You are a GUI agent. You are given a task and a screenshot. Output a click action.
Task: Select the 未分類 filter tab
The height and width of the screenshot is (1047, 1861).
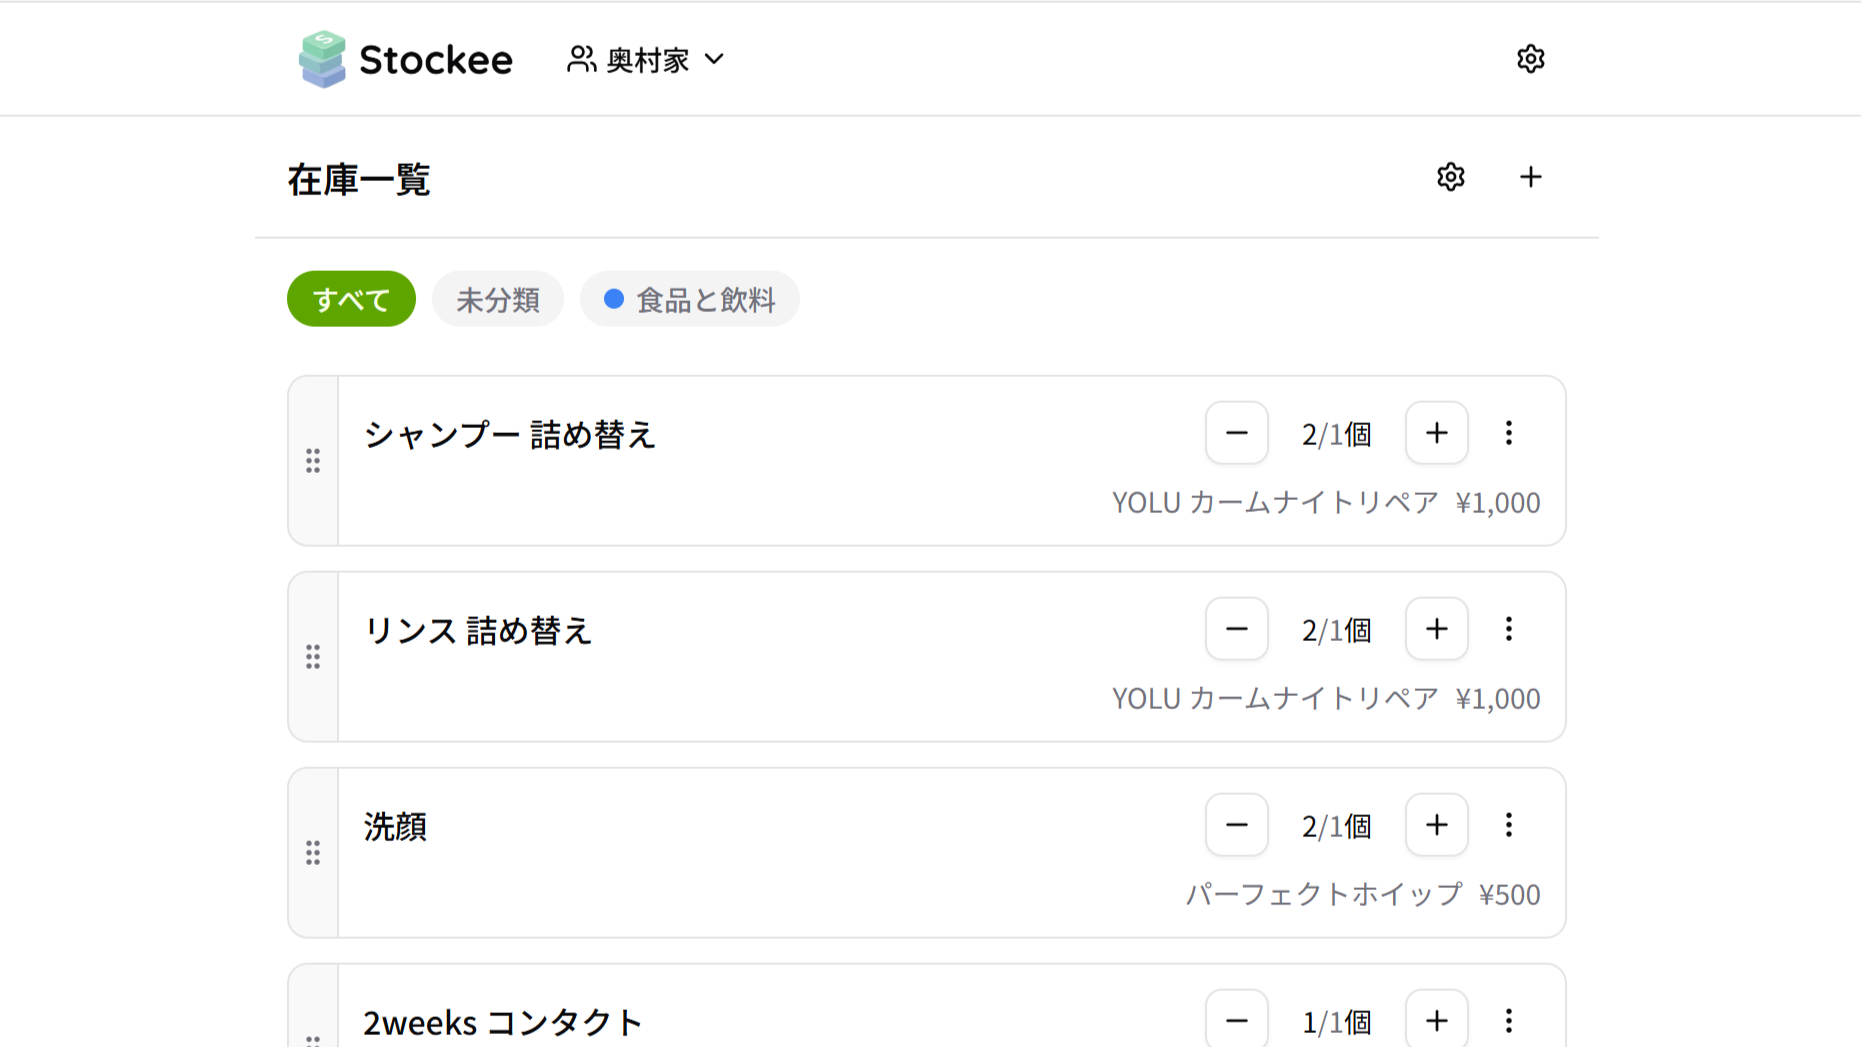coord(498,299)
